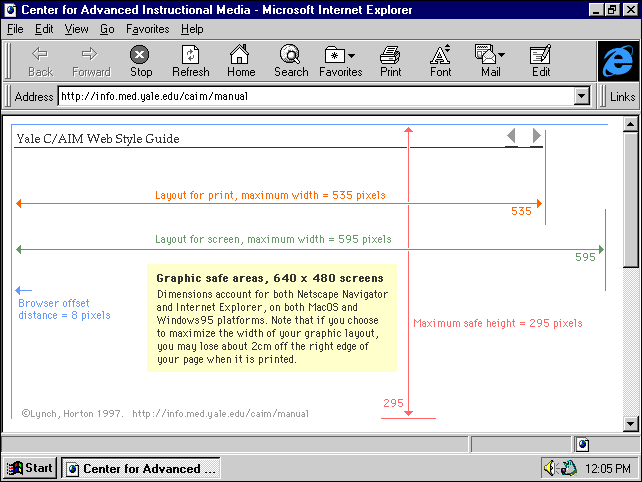642x482 pixels.
Task: Click the Address URL field
Action: 316,96
